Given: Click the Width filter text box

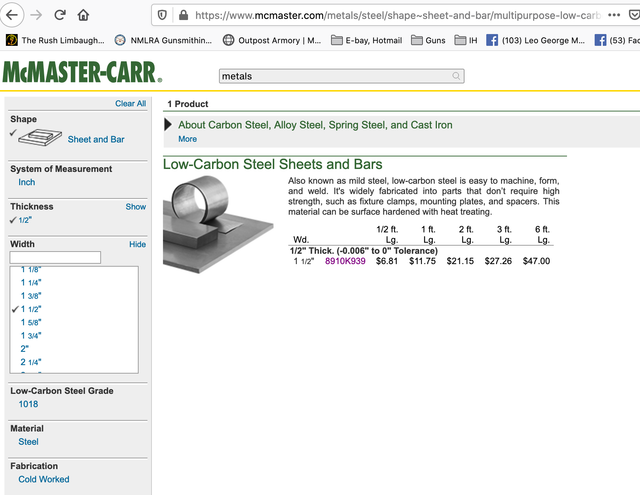Looking at the screenshot, I should pyautogui.click(x=55, y=257).
